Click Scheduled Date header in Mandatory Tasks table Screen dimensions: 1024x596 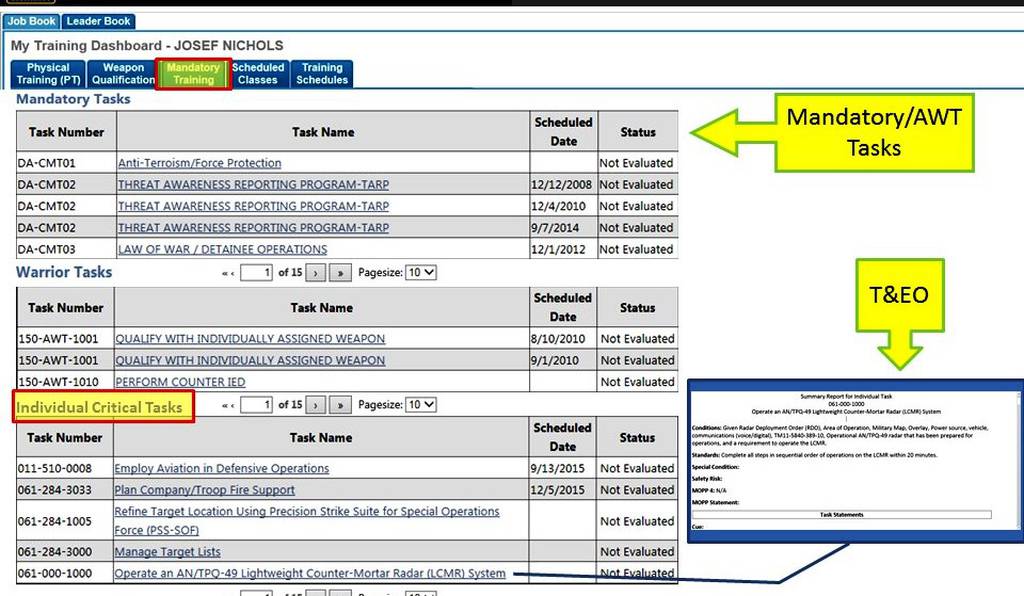click(x=563, y=132)
